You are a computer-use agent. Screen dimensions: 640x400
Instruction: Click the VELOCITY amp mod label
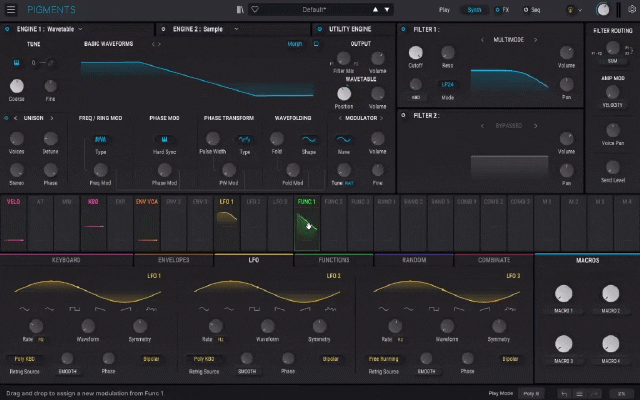pyautogui.click(x=613, y=105)
